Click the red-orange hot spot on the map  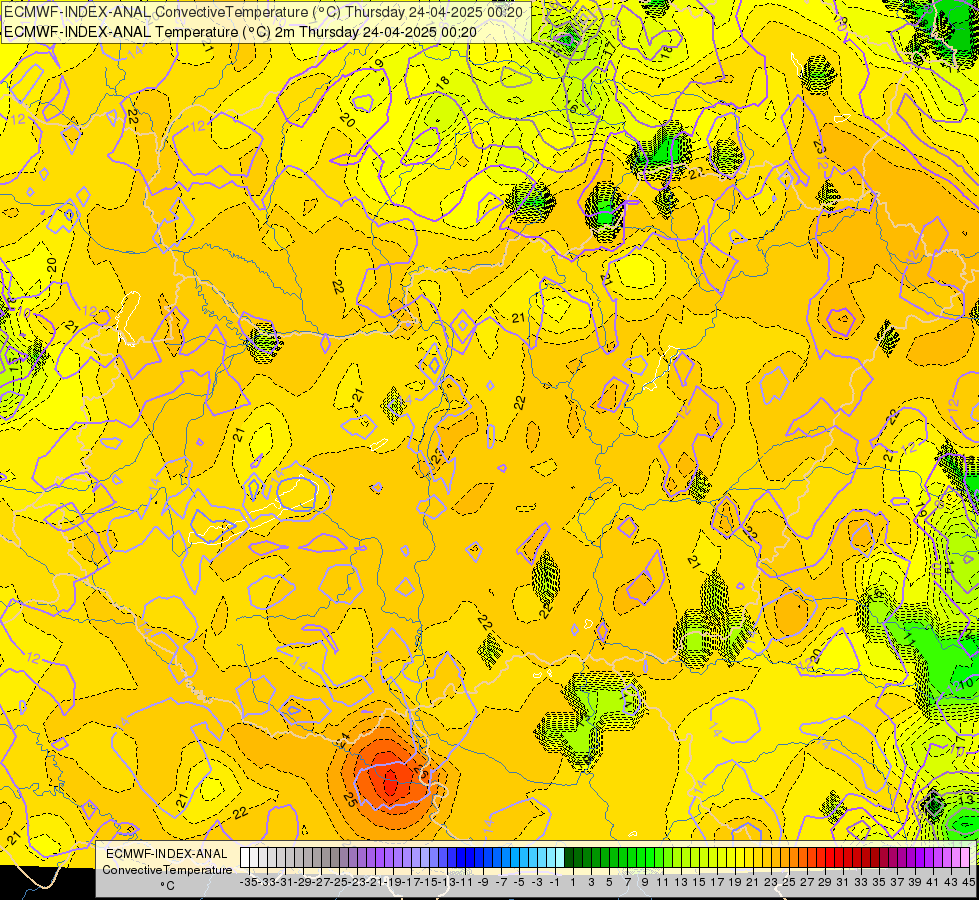390,779
